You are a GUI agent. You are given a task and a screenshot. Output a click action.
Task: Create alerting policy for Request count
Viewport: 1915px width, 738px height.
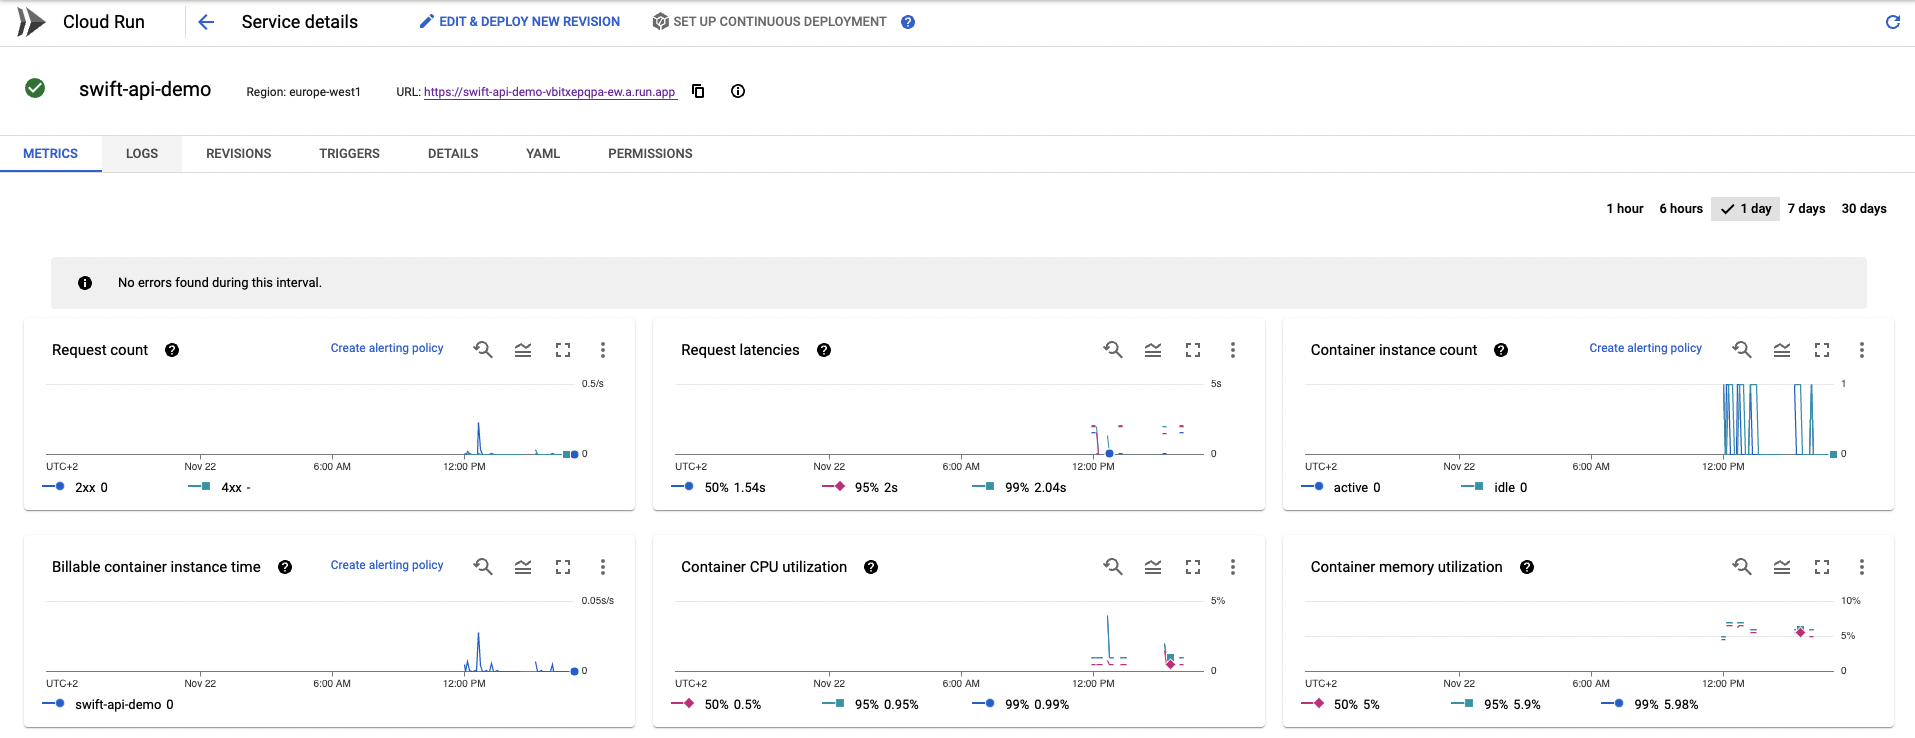[x=387, y=348]
